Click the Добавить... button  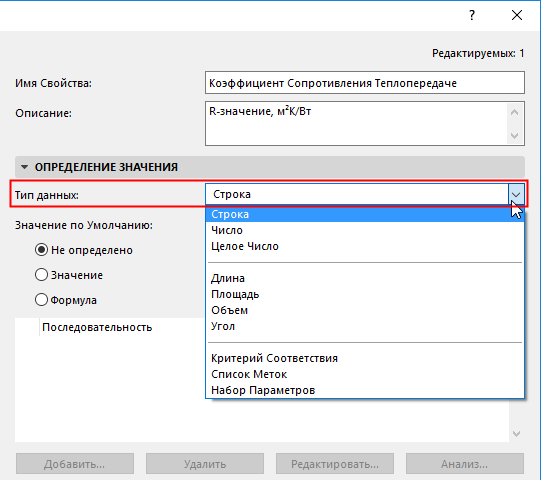tap(75, 464)
